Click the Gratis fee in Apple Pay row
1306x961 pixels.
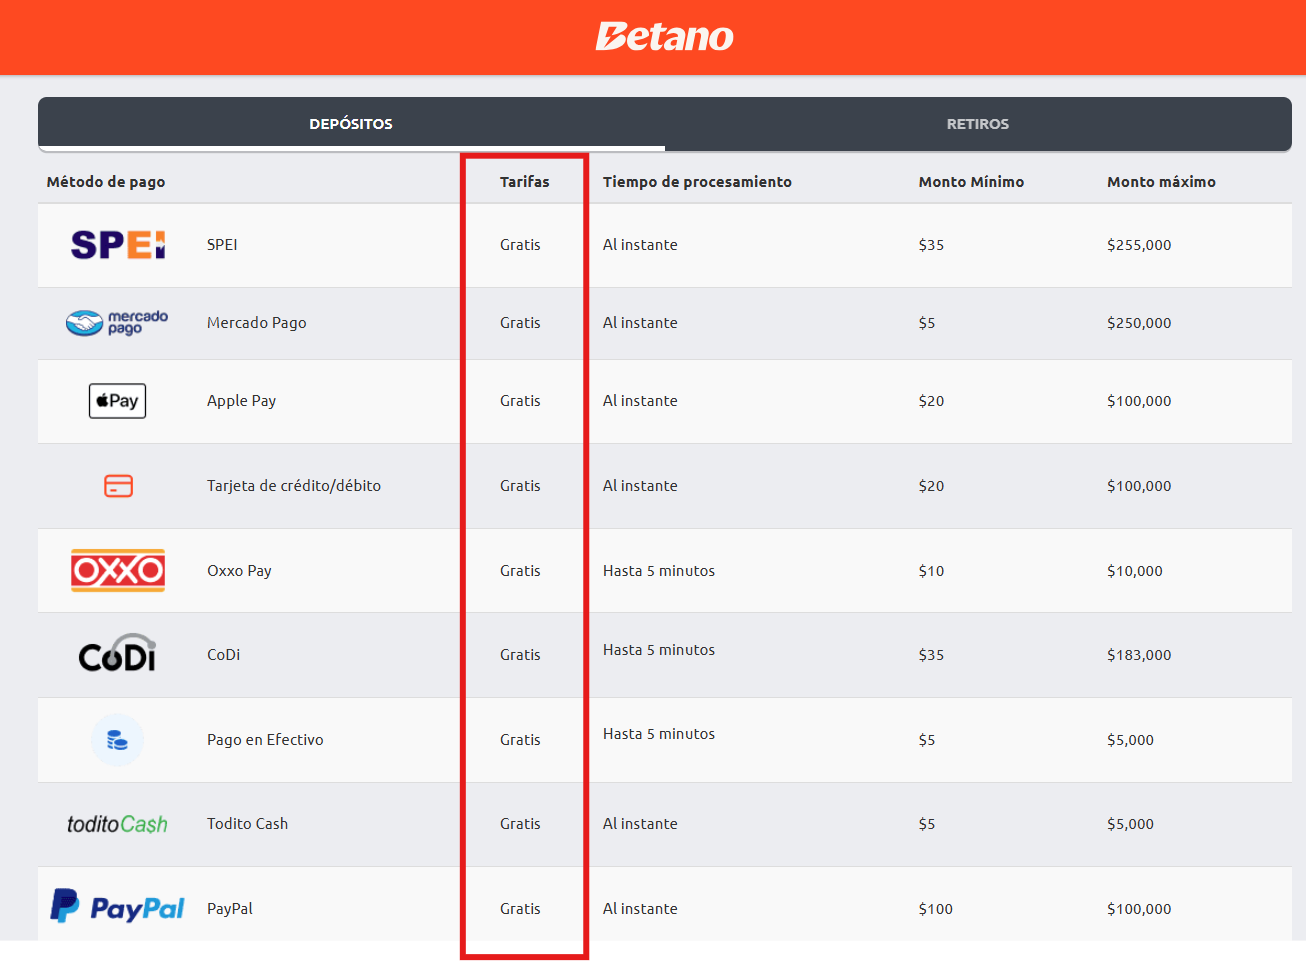tap(520, 401)
